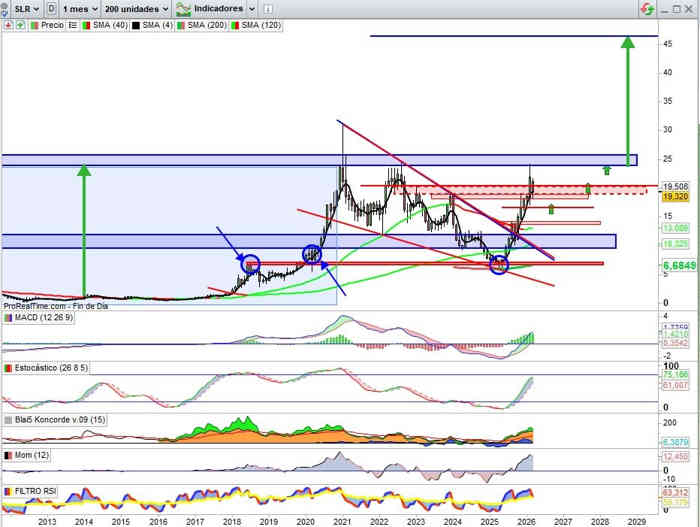Expand the '1 mes' timeframe dropdown

pos(80,8)
